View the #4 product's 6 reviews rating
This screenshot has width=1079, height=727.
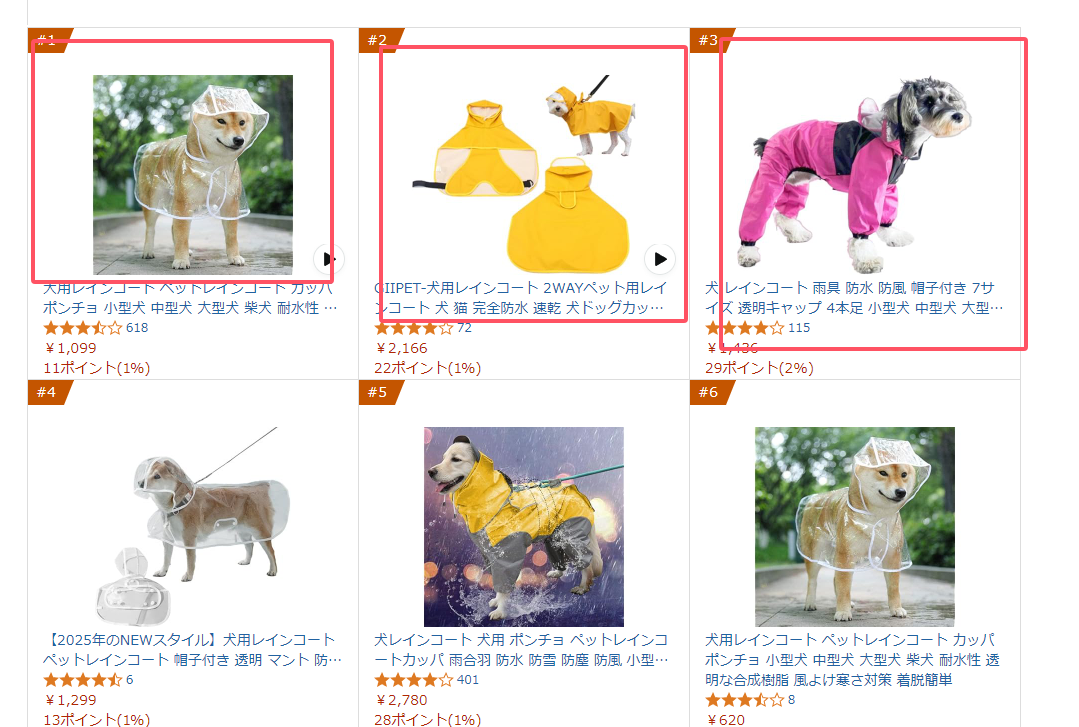[x=83, y=679]
